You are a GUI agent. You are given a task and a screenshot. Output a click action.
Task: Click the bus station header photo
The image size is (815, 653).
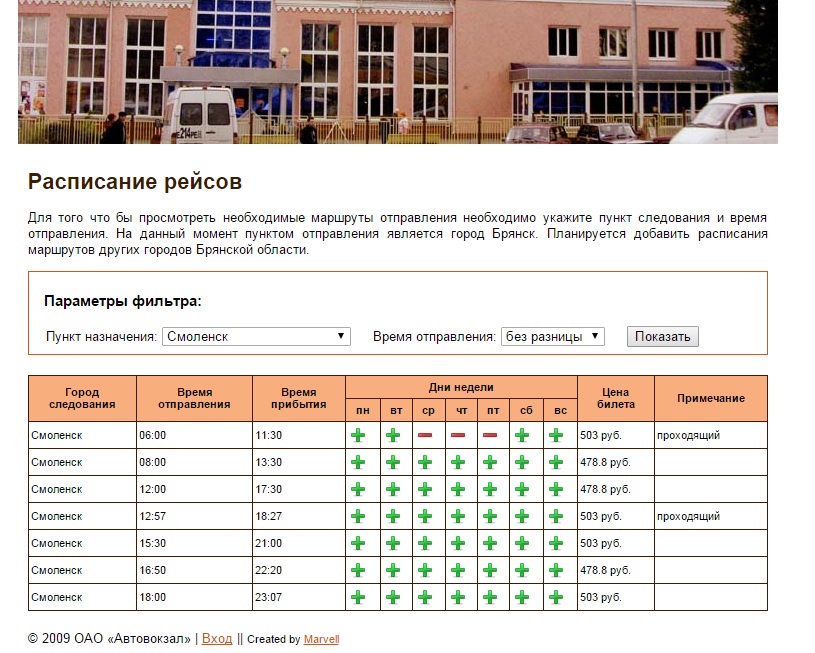click(398, 72)
